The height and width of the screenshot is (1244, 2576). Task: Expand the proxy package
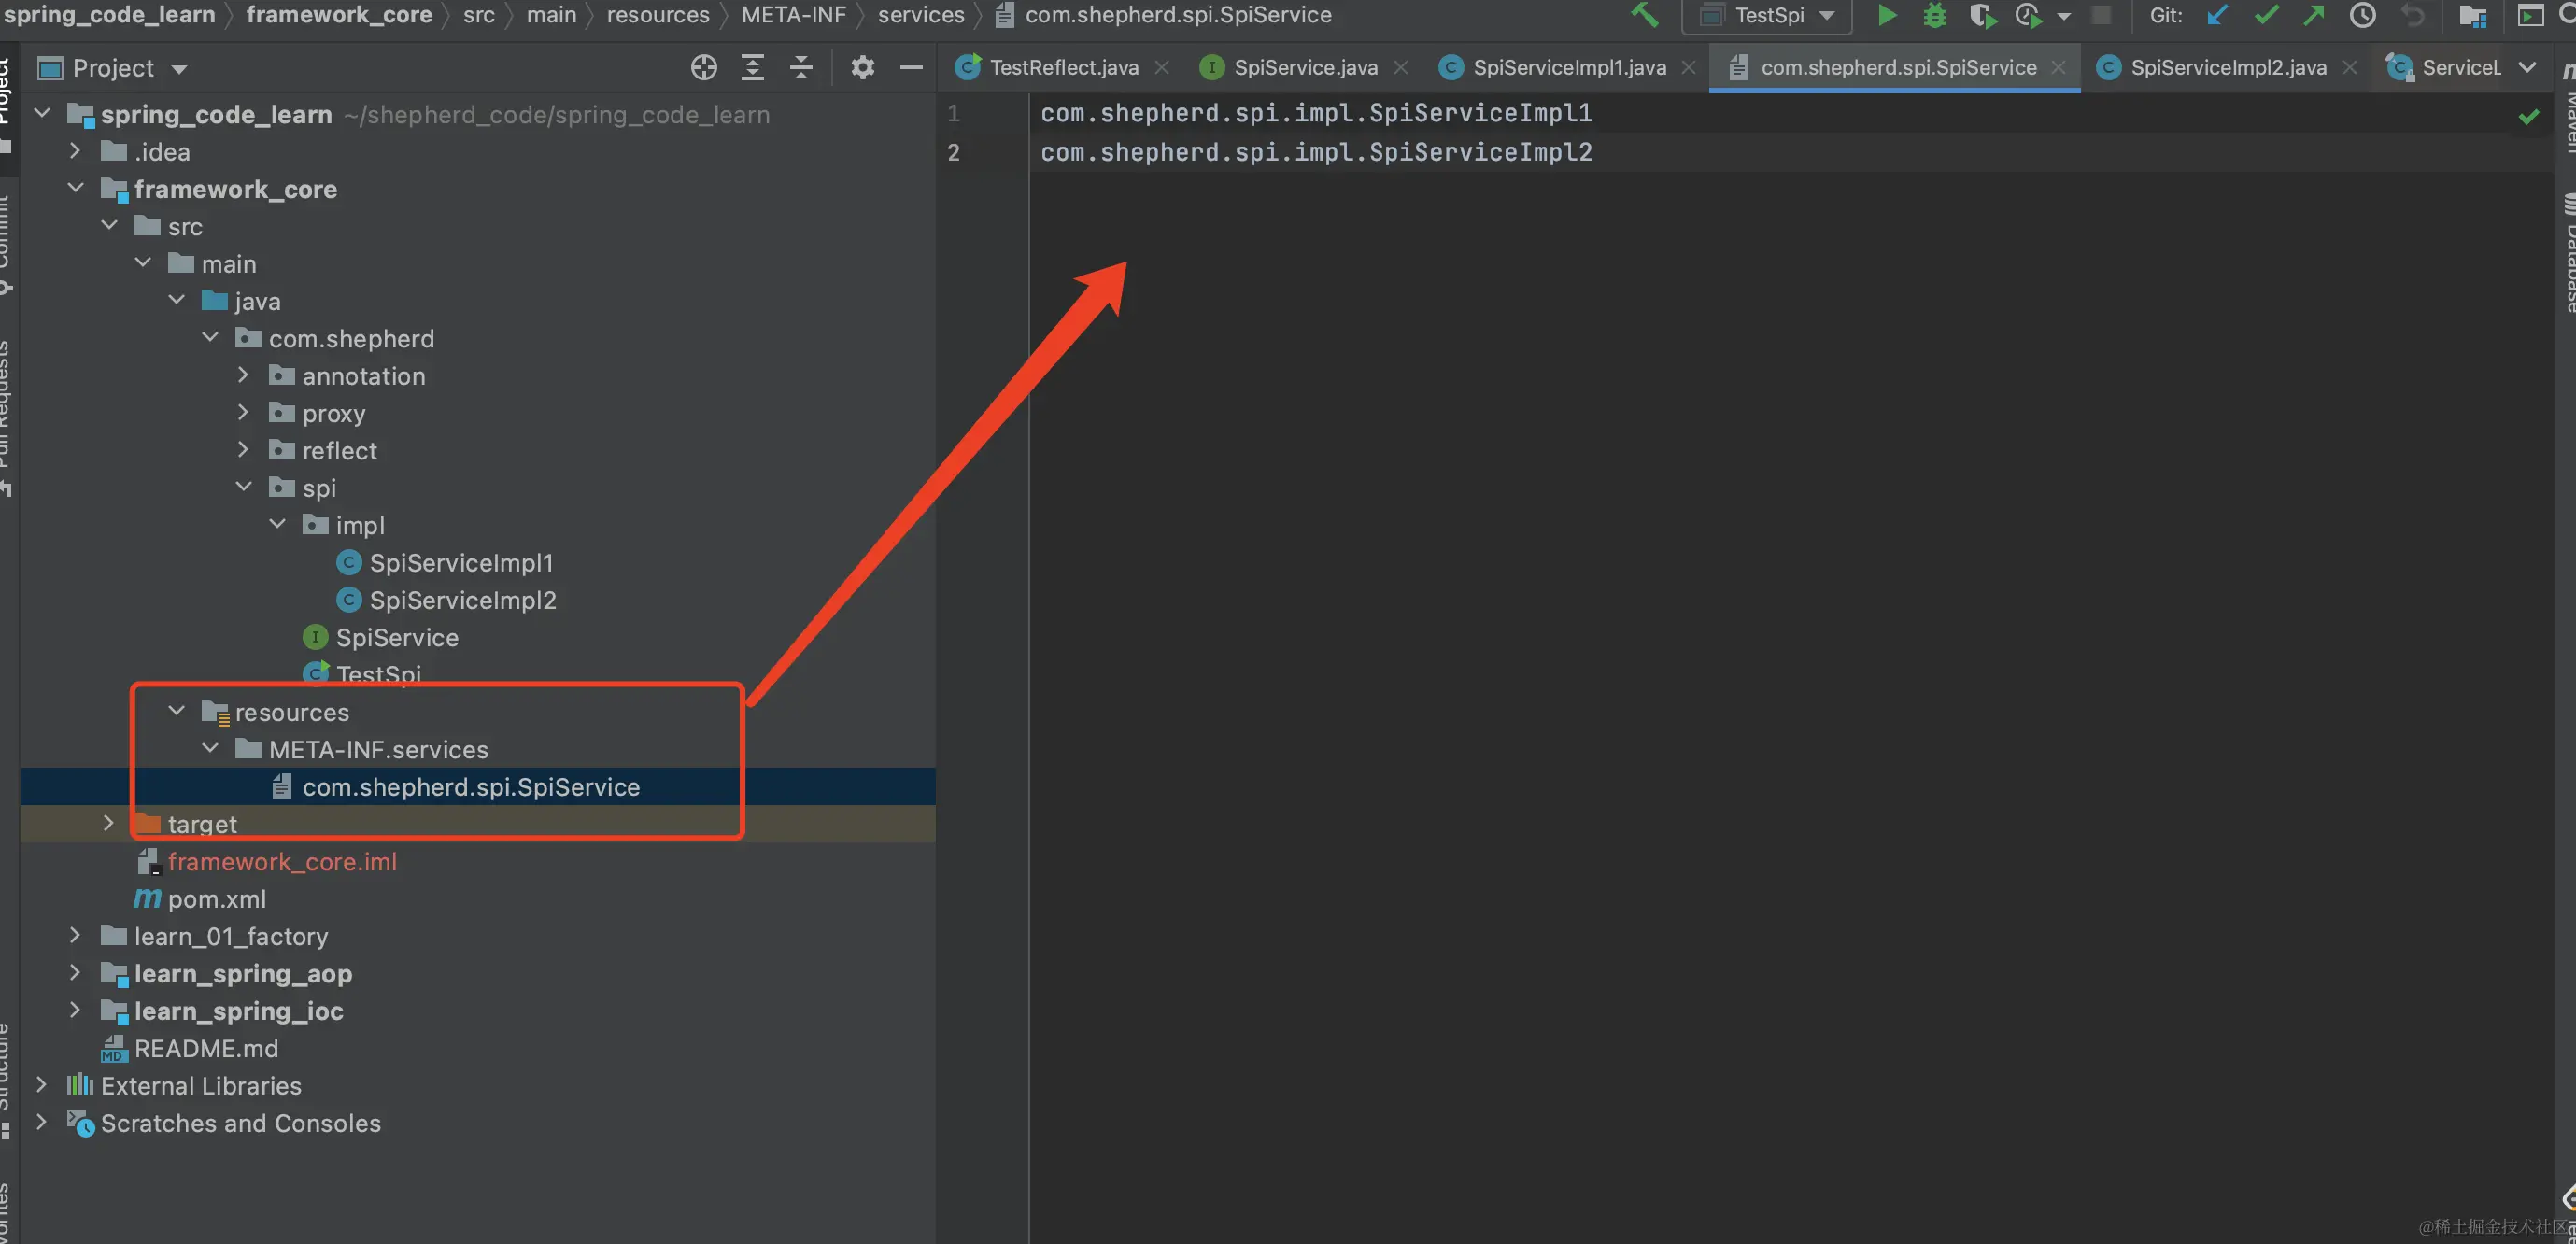click(x=243, y=412)
